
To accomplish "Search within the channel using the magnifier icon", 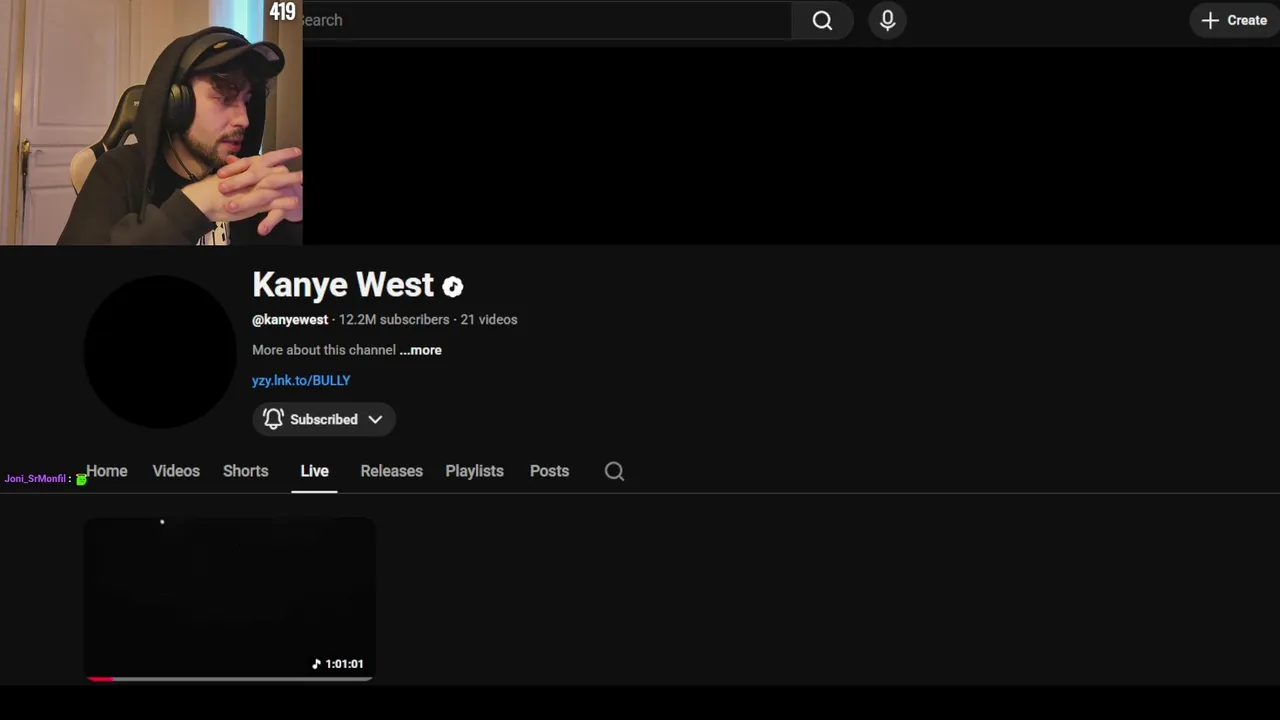I will (614, 471).
